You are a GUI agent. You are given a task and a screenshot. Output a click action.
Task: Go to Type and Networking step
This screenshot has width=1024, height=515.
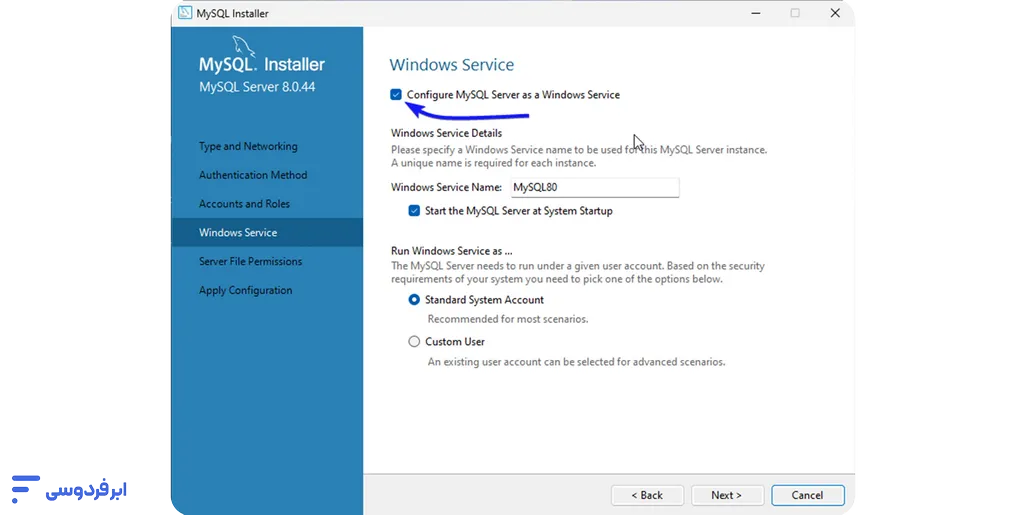248,147
